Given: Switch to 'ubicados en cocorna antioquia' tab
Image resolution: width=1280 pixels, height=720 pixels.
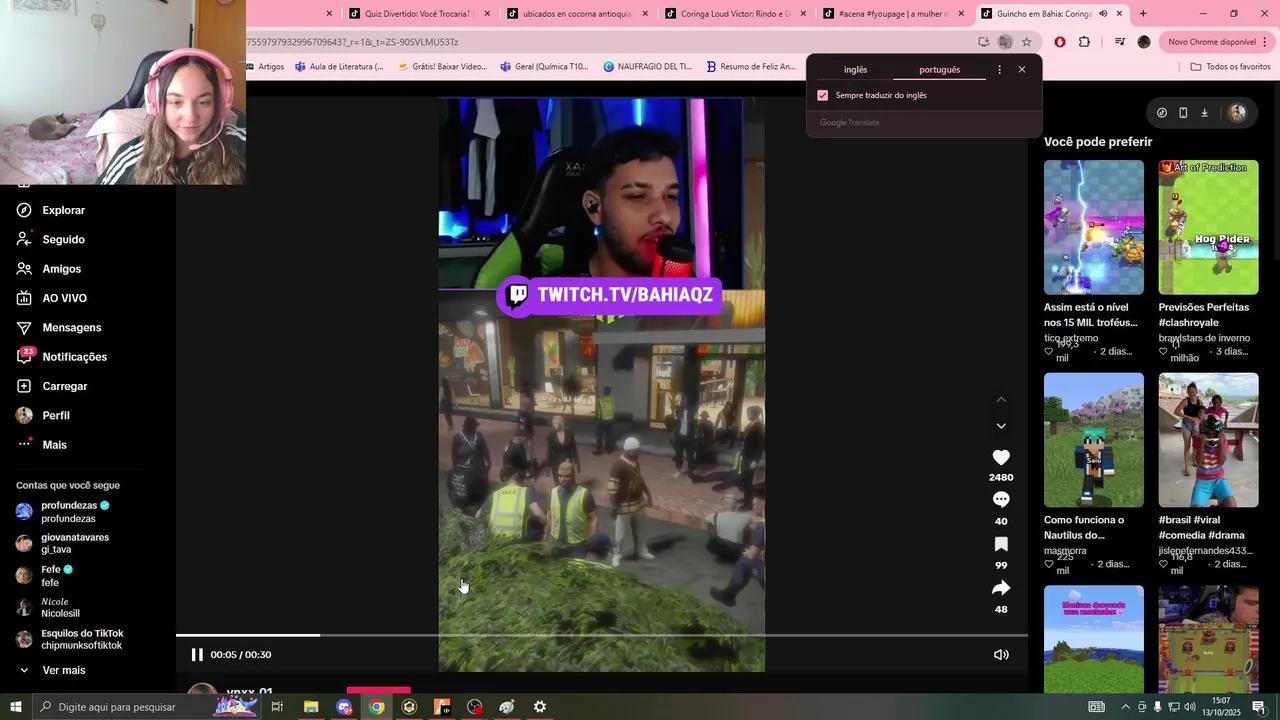Looking at the screenshot, I should coord(578,14).
